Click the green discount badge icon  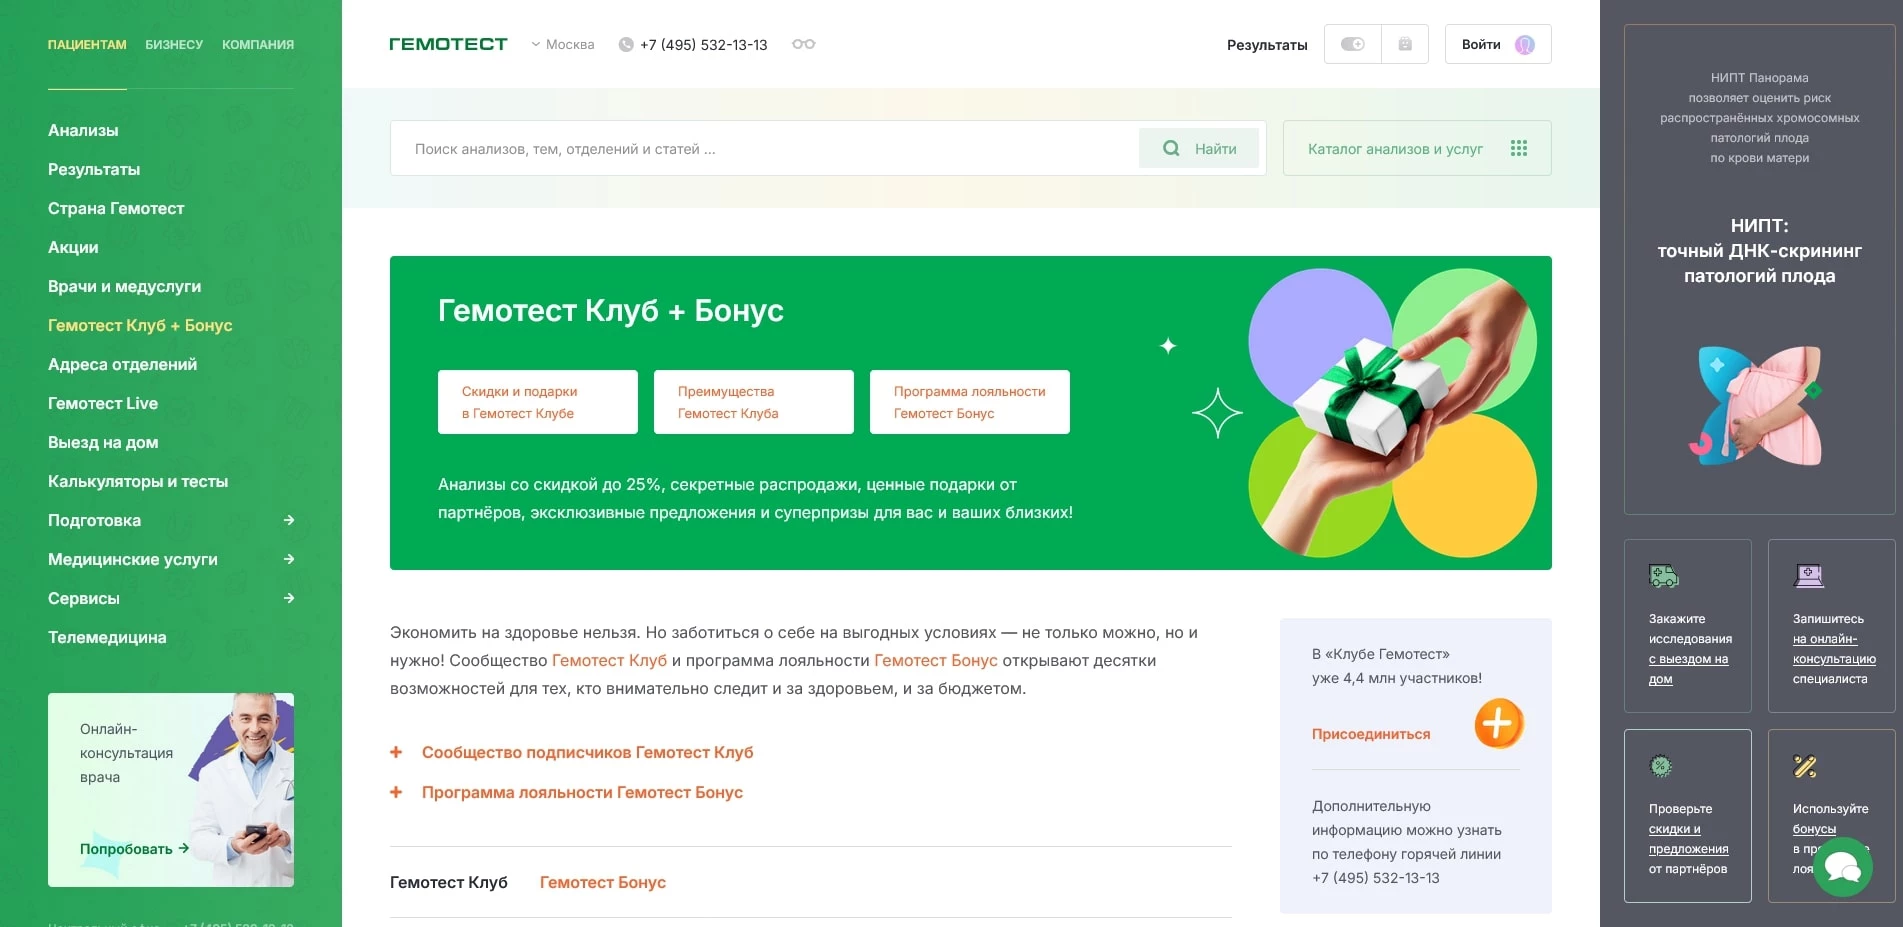[1660, 767]
